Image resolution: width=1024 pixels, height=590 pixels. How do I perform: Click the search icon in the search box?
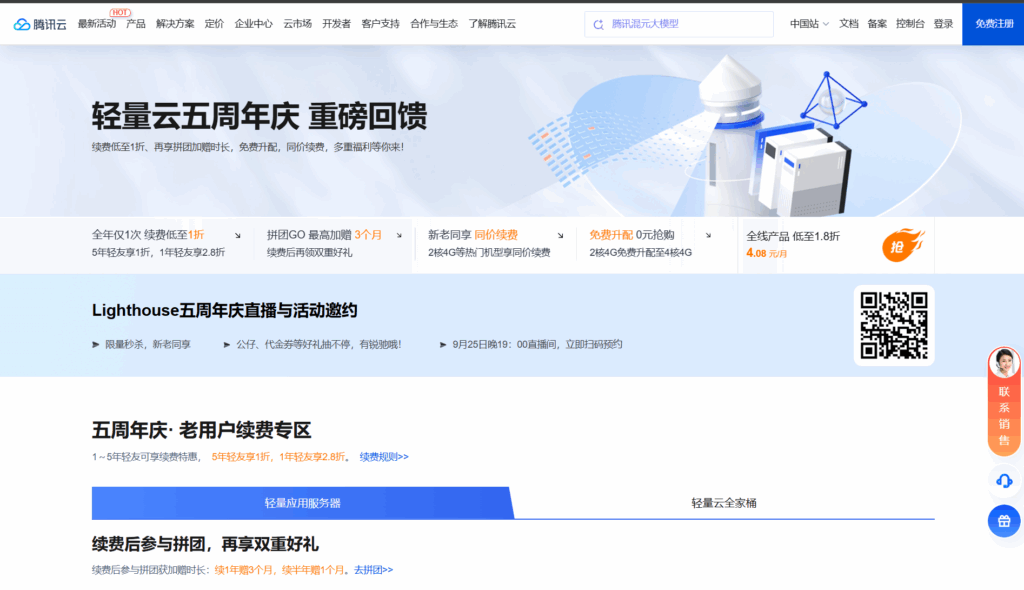[x=598, y=24]
